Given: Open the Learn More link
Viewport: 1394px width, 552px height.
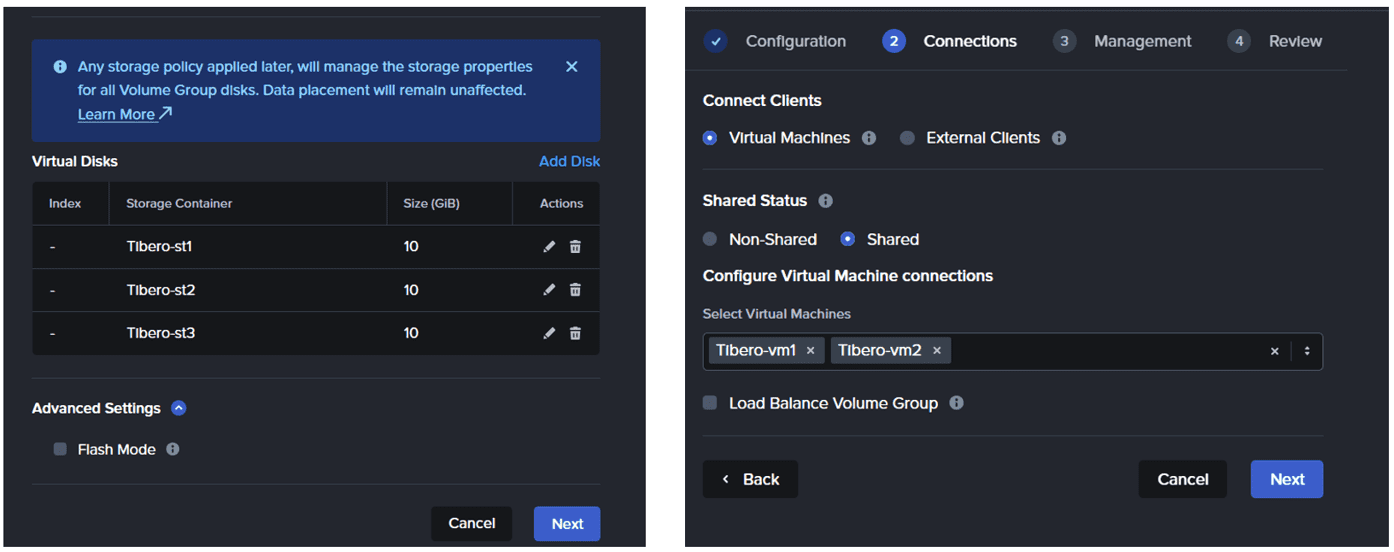Looking at the screenshot, I should tap(125, 114).
